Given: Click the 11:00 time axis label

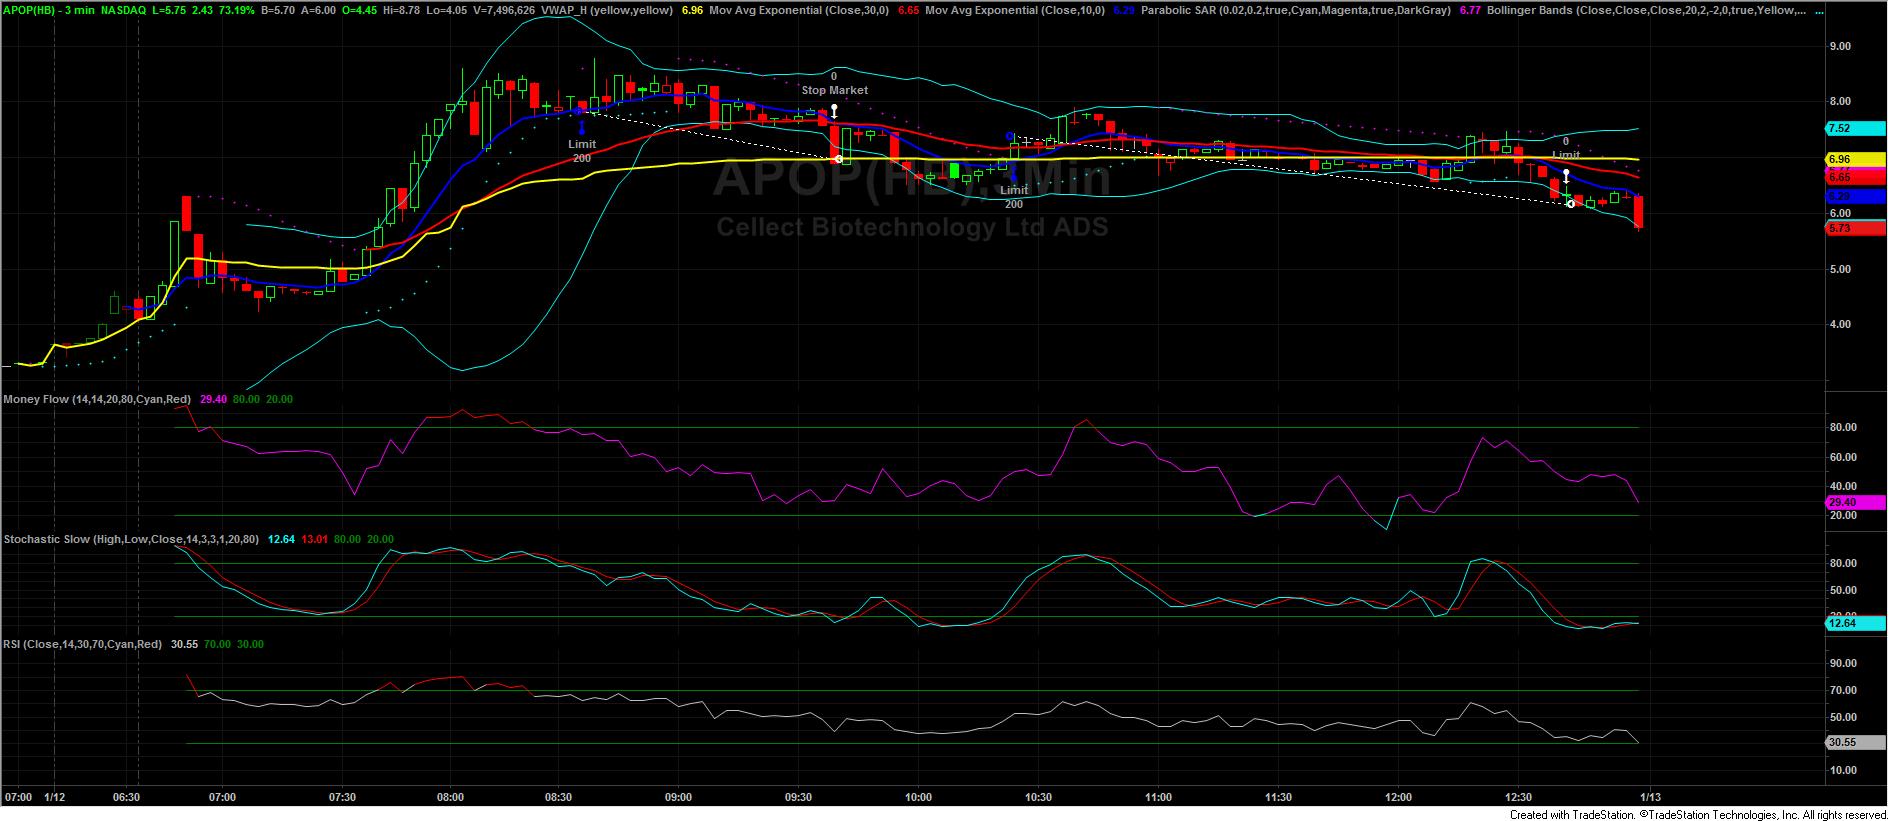Looking at the screenshot, I should pyautogui.click(x=1158, y=797).
